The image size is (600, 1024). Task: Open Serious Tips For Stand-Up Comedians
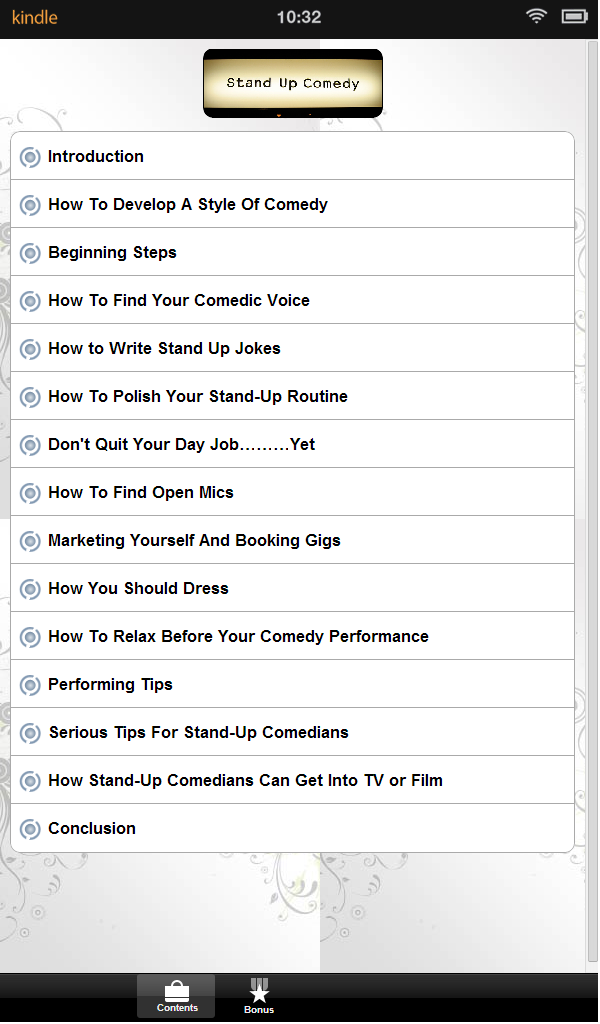click(x=198, y=732)
